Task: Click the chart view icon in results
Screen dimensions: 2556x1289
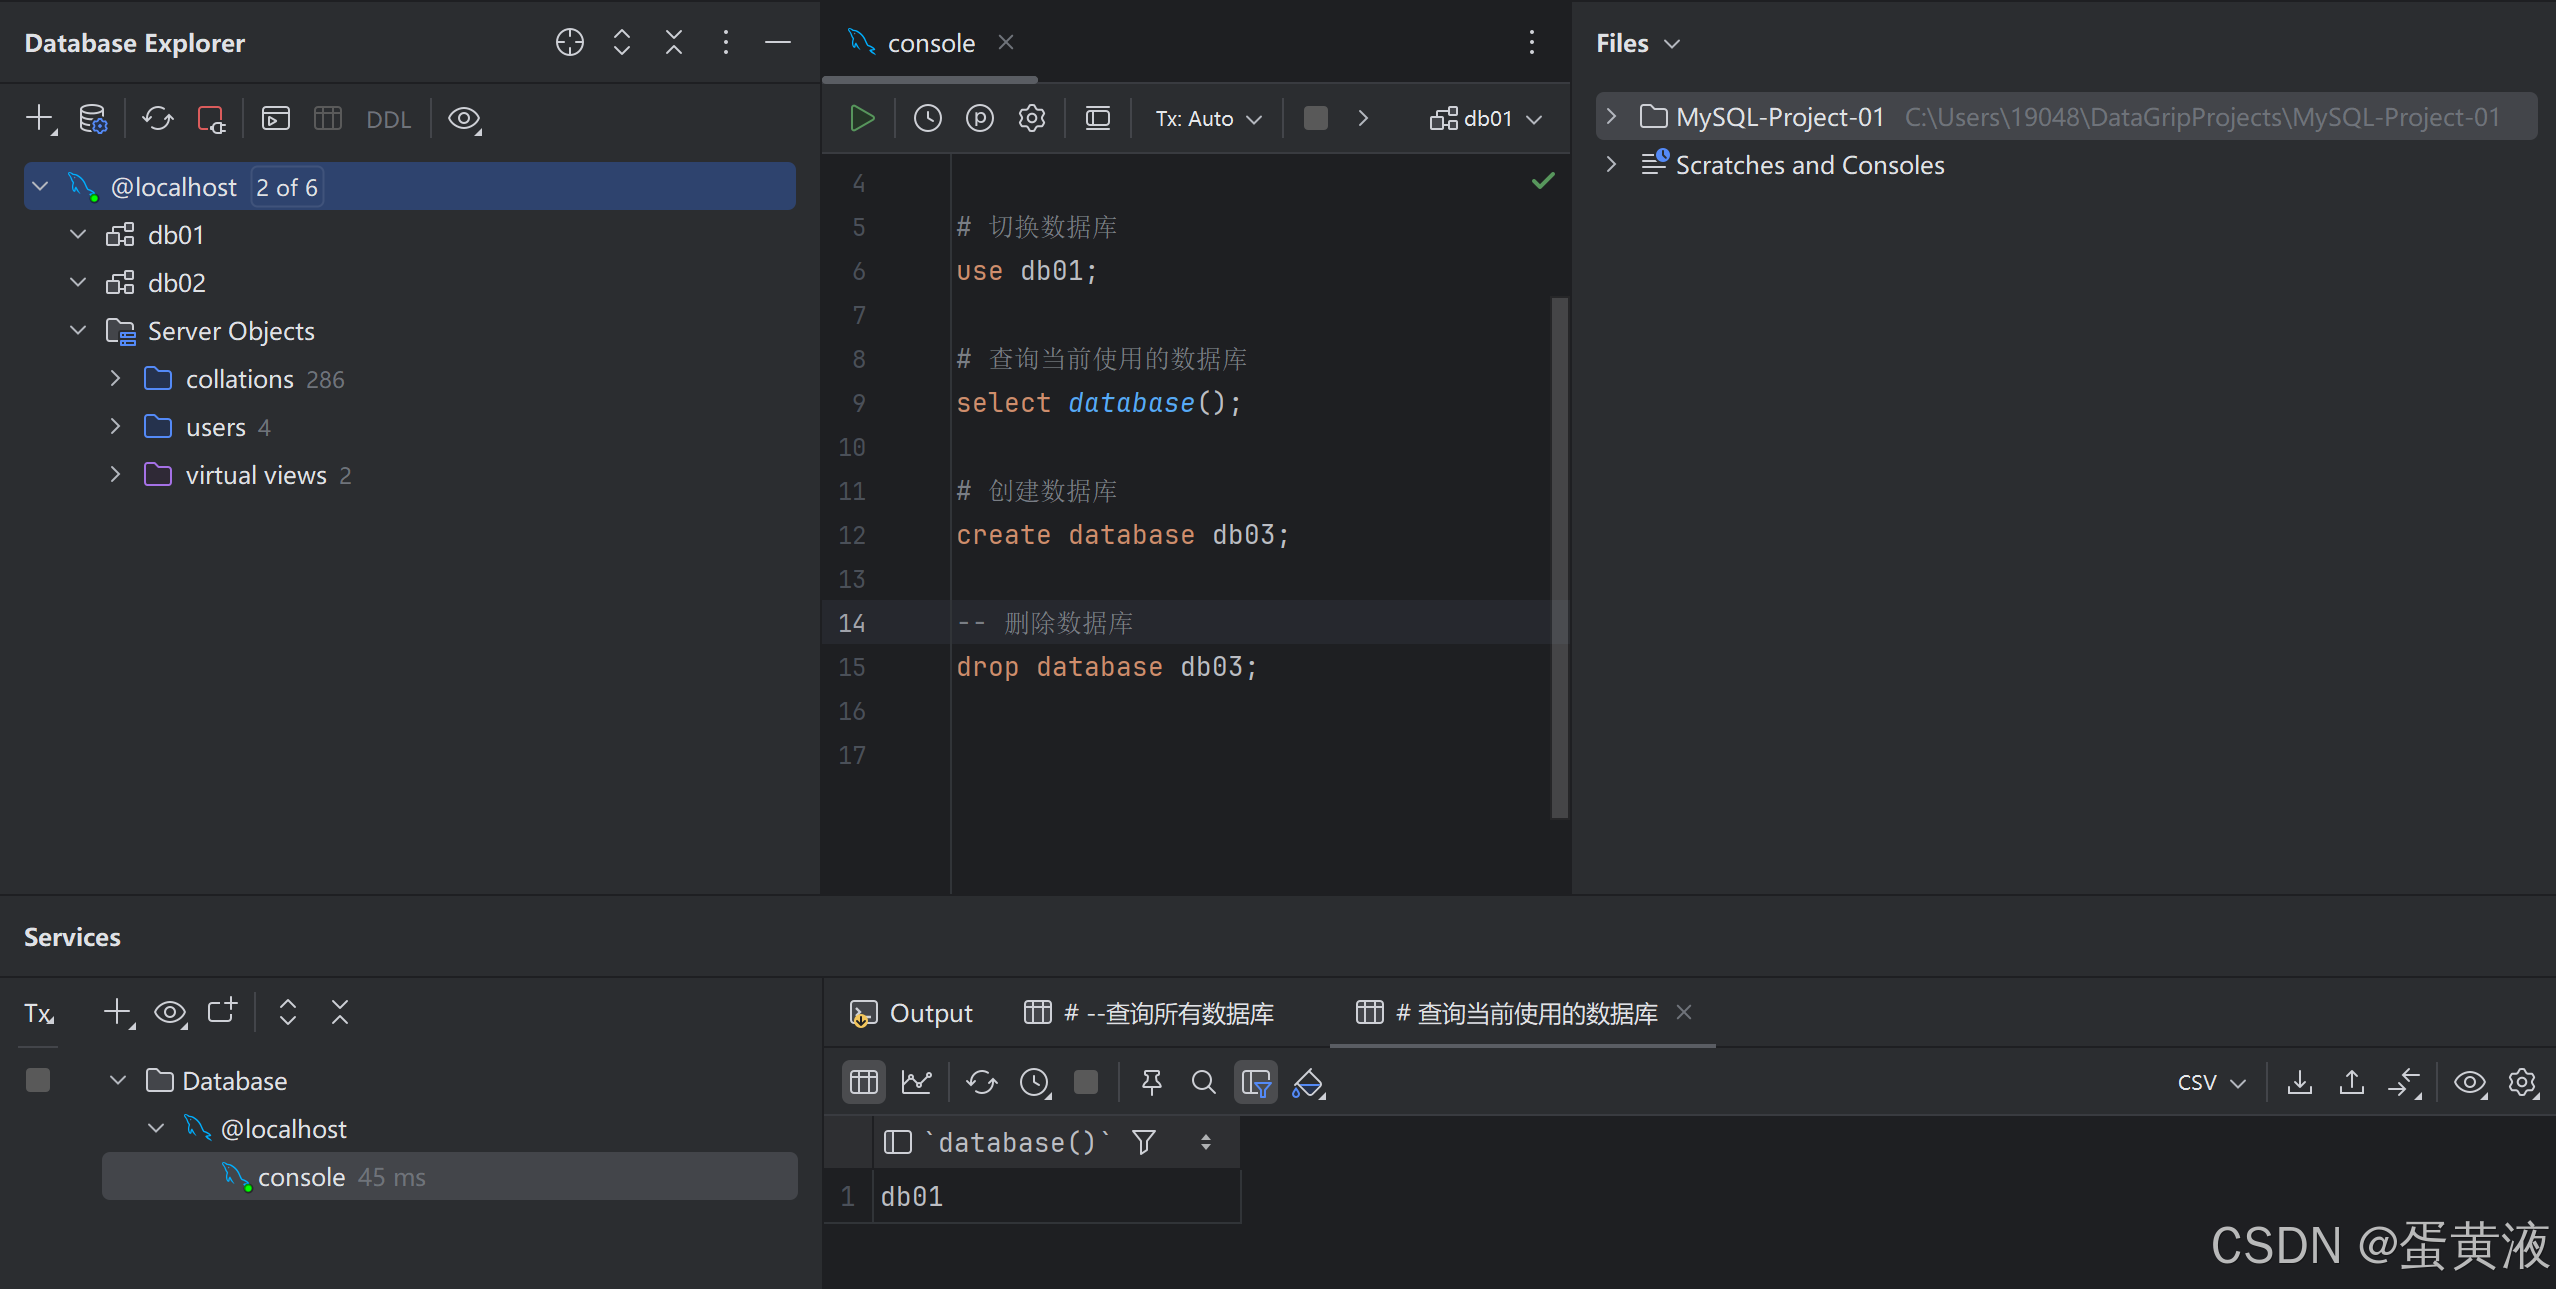Action: click(x=916, y=1082)
